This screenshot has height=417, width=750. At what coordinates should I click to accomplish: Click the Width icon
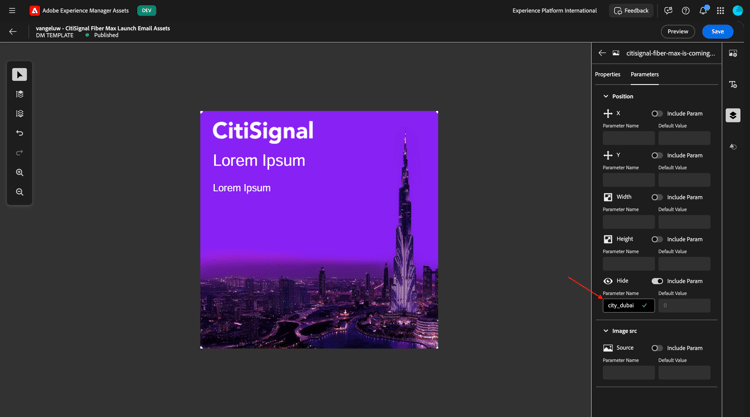608,197
